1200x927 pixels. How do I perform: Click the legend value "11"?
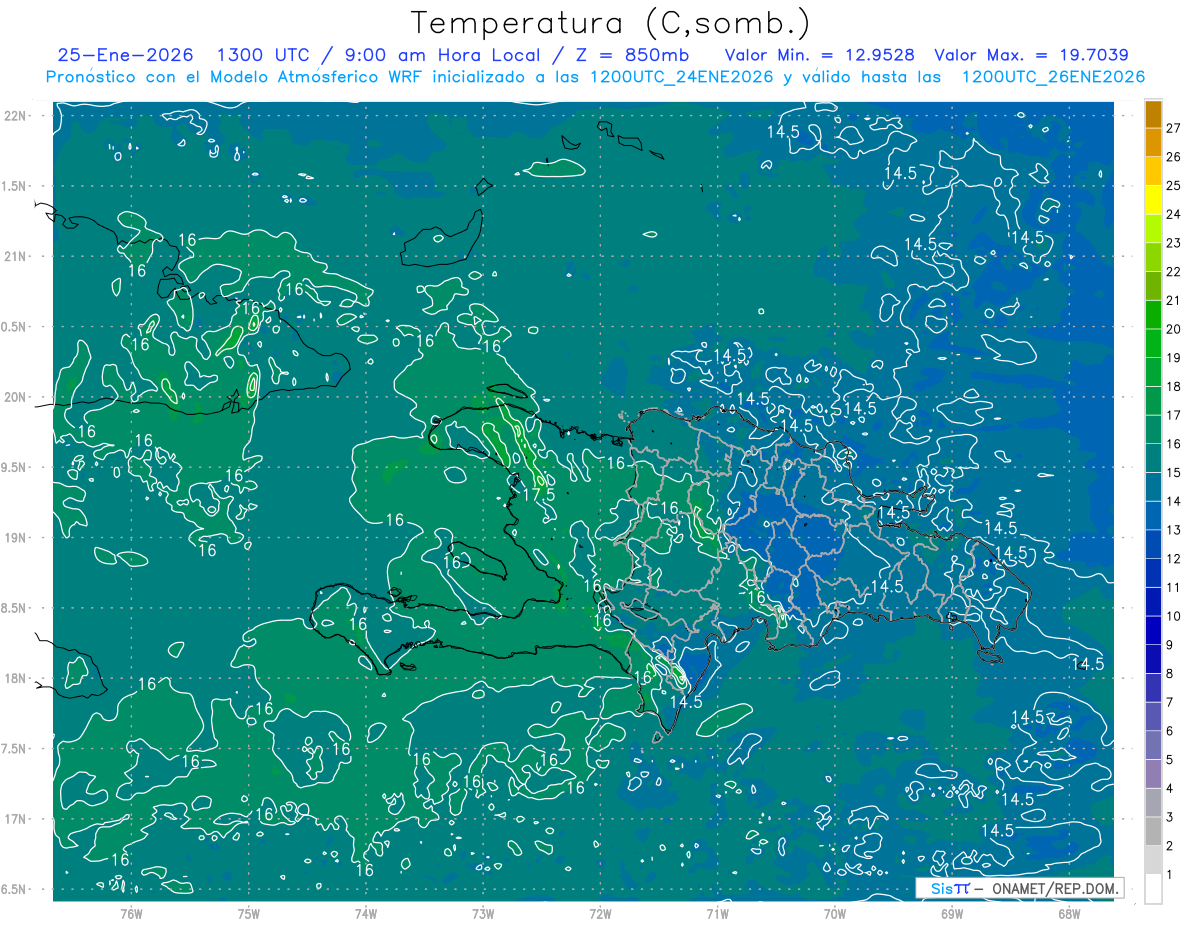[x=1174, y=587]
